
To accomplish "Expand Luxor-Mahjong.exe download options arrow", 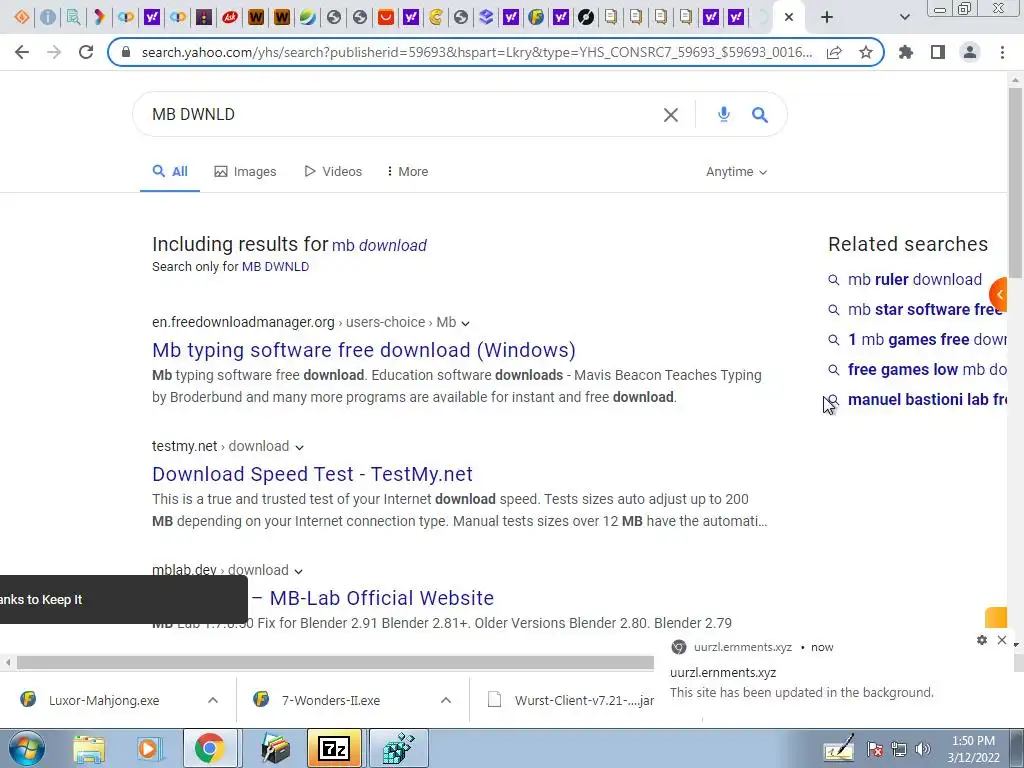I will click(x=213, y=700).
